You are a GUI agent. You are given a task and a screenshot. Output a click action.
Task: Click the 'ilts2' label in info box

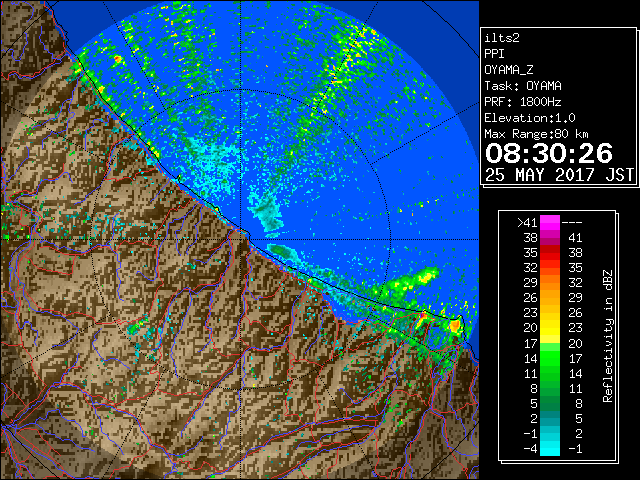point(502,38)
